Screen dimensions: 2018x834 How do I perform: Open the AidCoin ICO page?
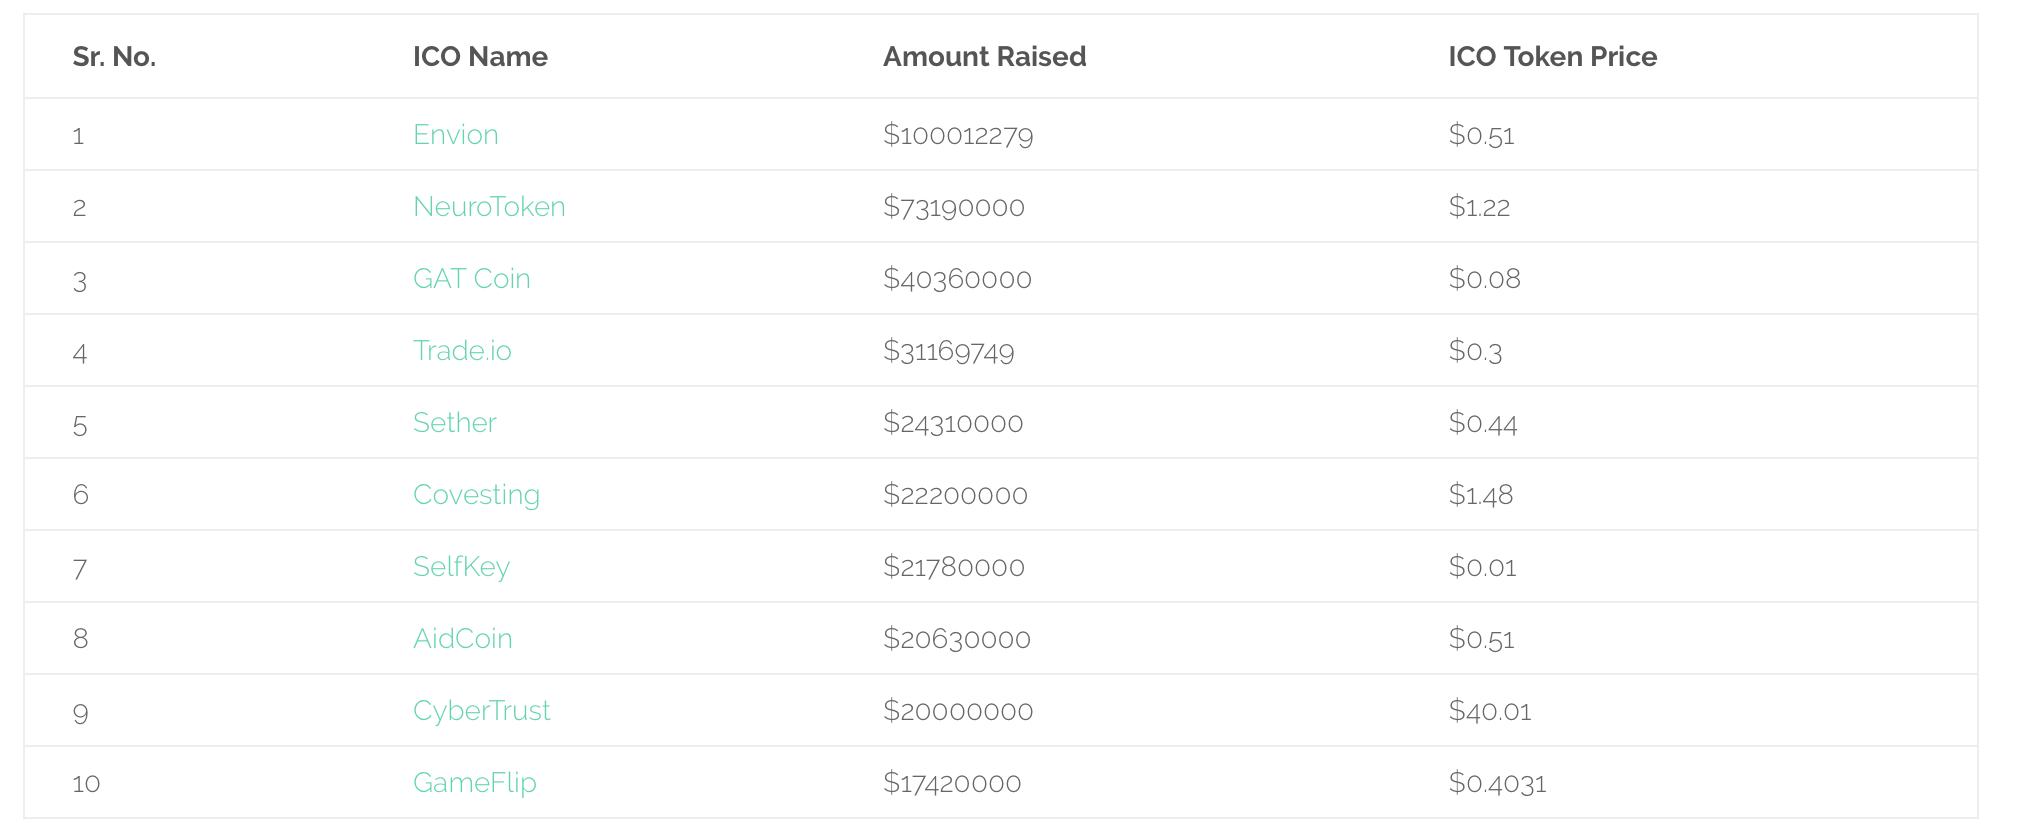[462, 639]
